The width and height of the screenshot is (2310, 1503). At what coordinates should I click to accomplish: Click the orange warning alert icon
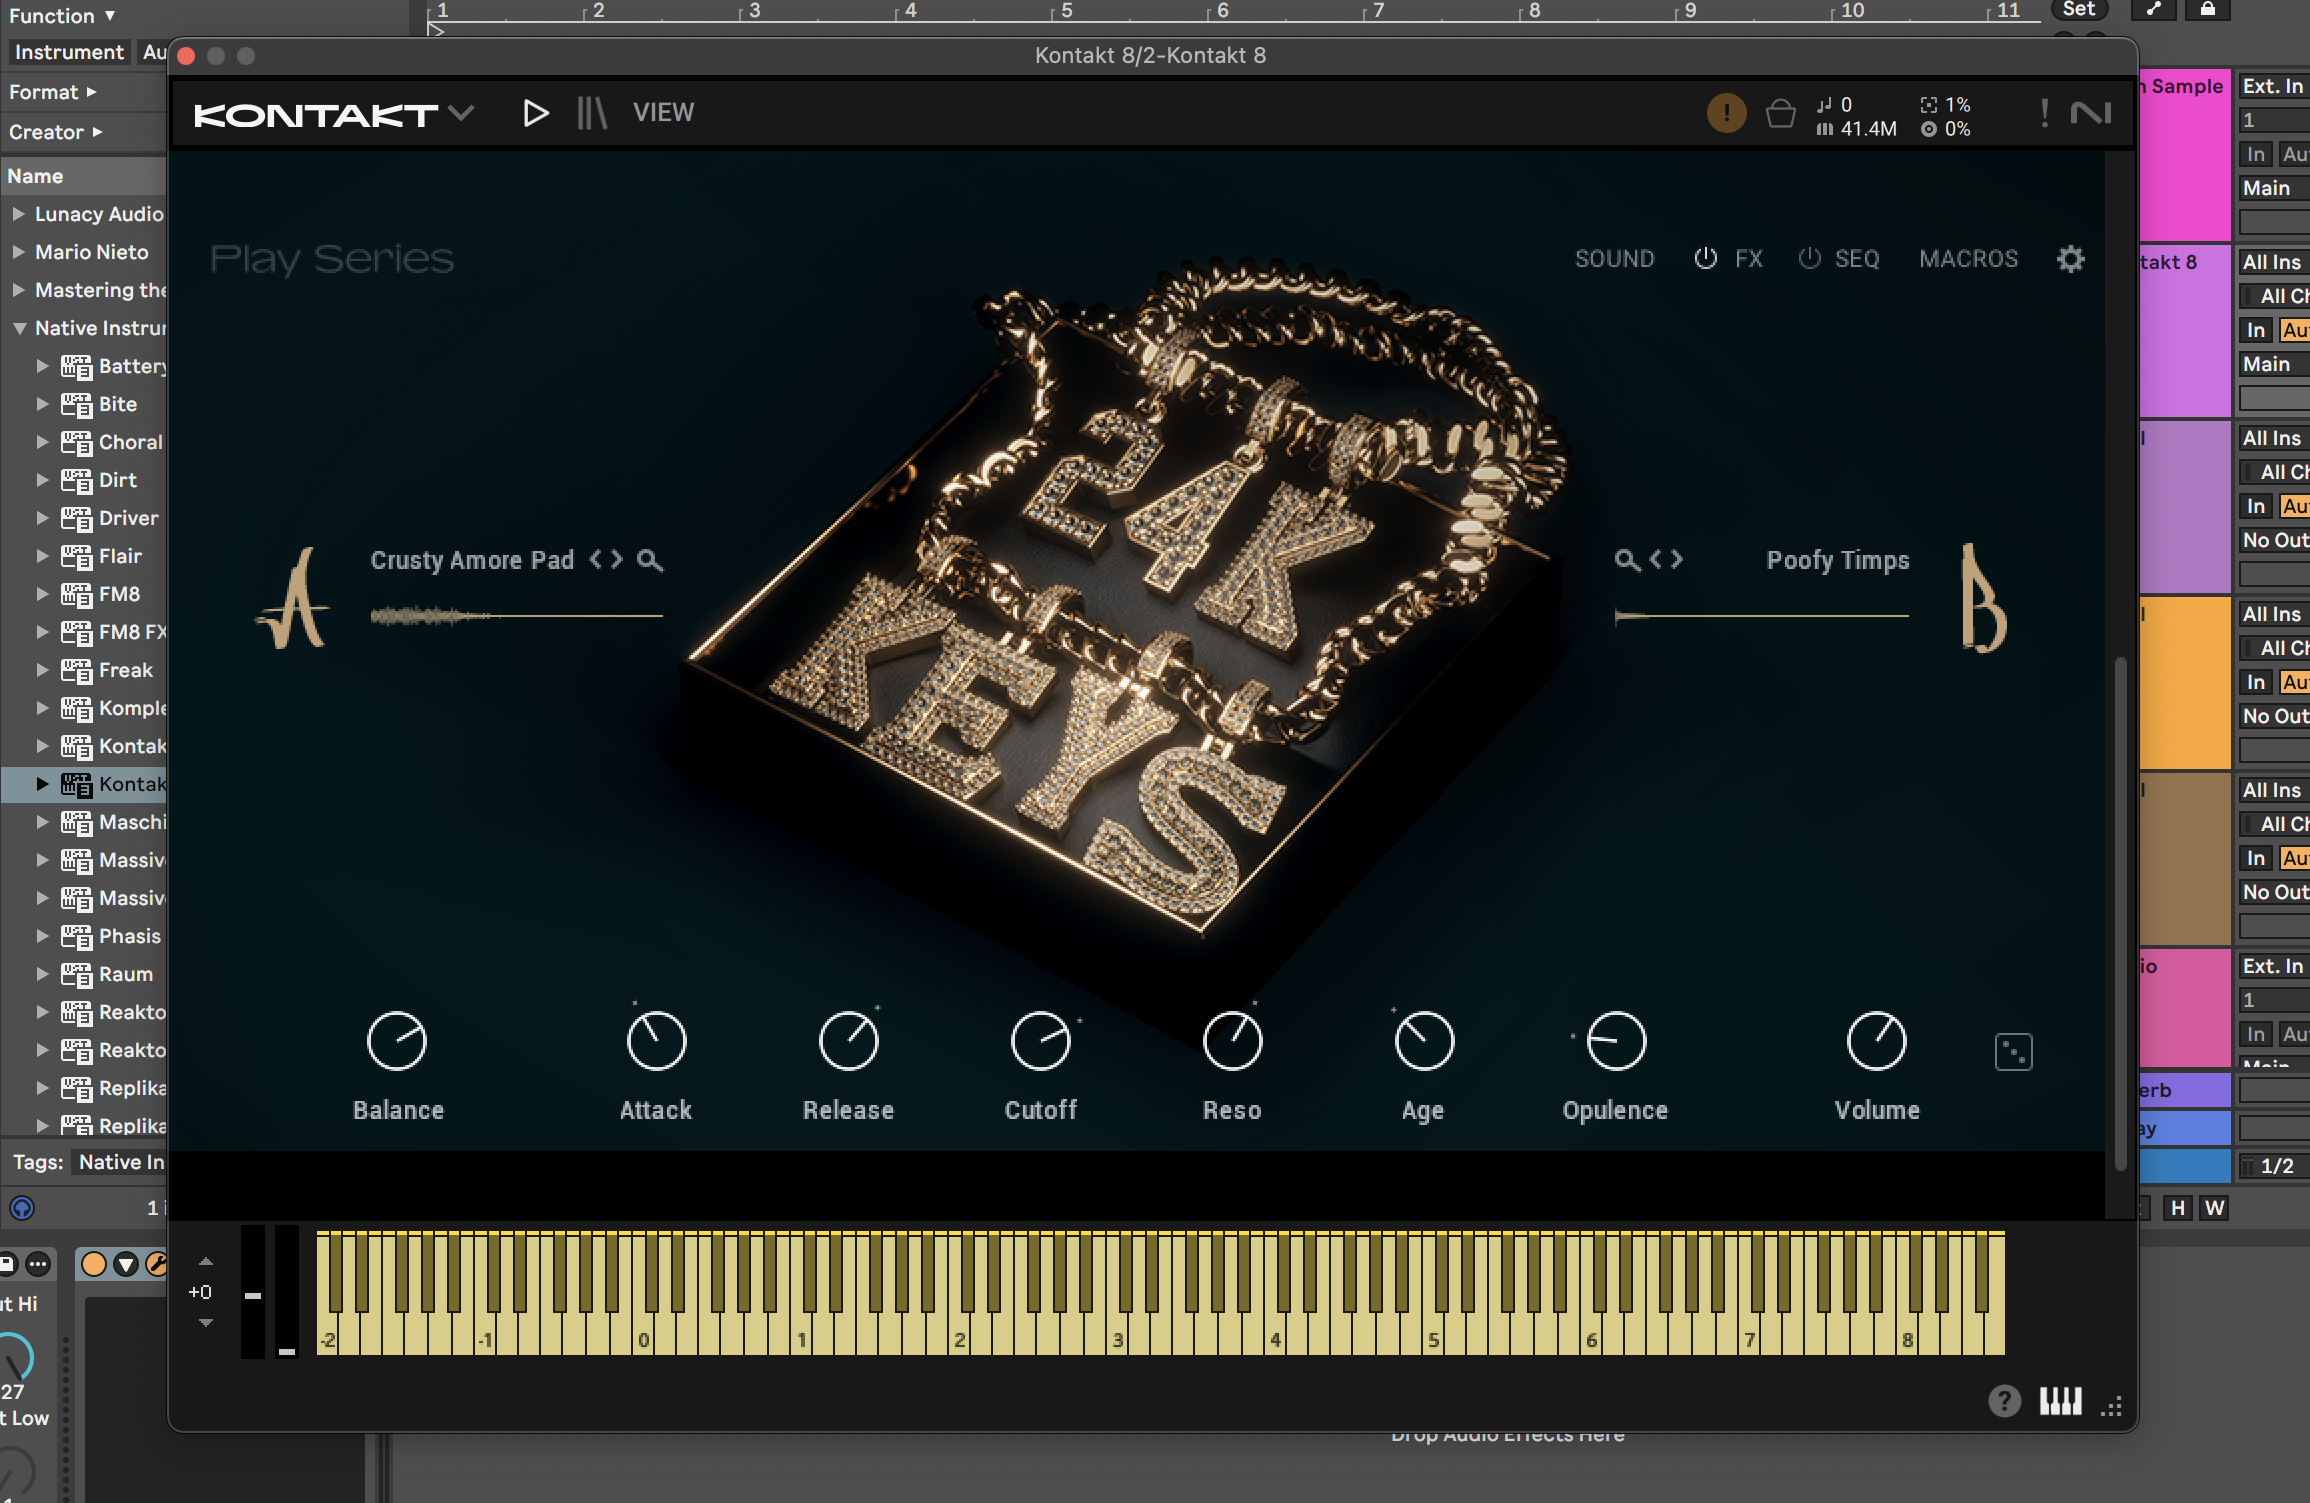pos(1725,113)
